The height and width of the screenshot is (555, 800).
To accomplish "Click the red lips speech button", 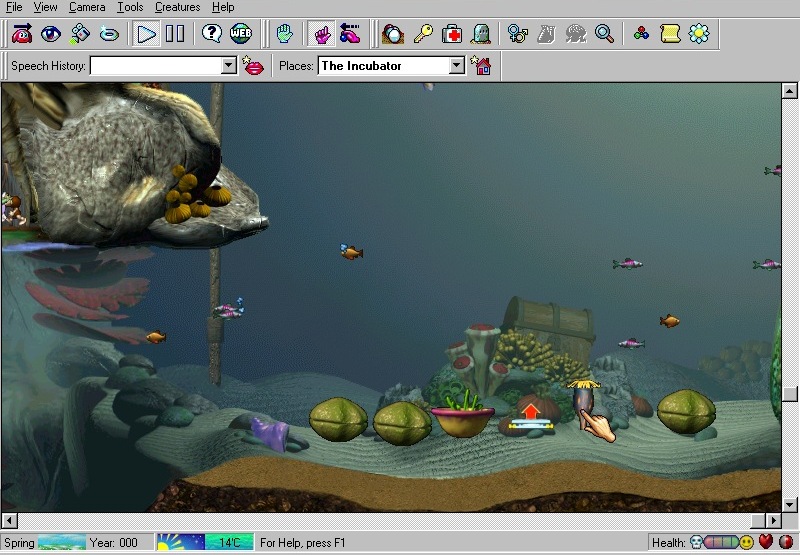I will tap(254, 66).
